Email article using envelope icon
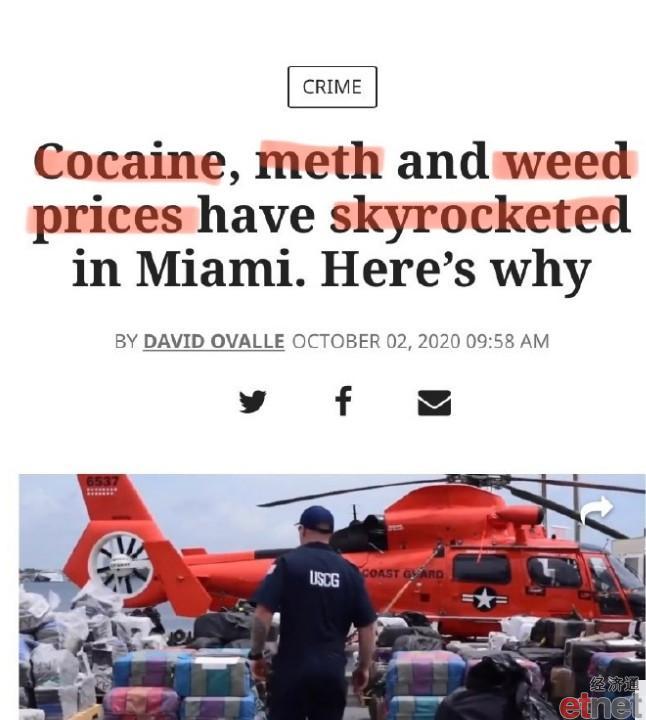This screenshot has height=720, width=646. tap(434, 403)
